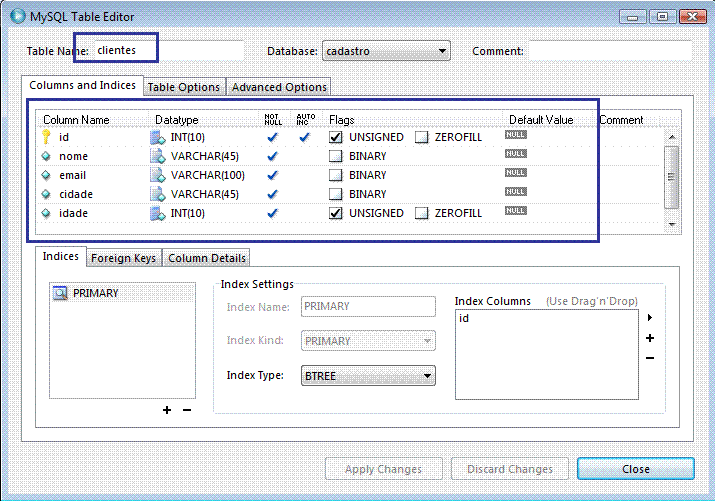
Task: Click the NULL default badge of cidade row
Action: (x=516, y=192)
